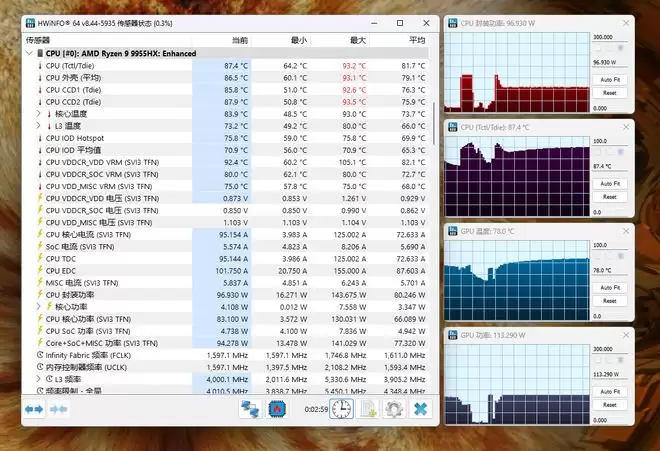Click the 143.675 W maximum value cell
This screenshot has height=451, width=660.
pos(349,295)
